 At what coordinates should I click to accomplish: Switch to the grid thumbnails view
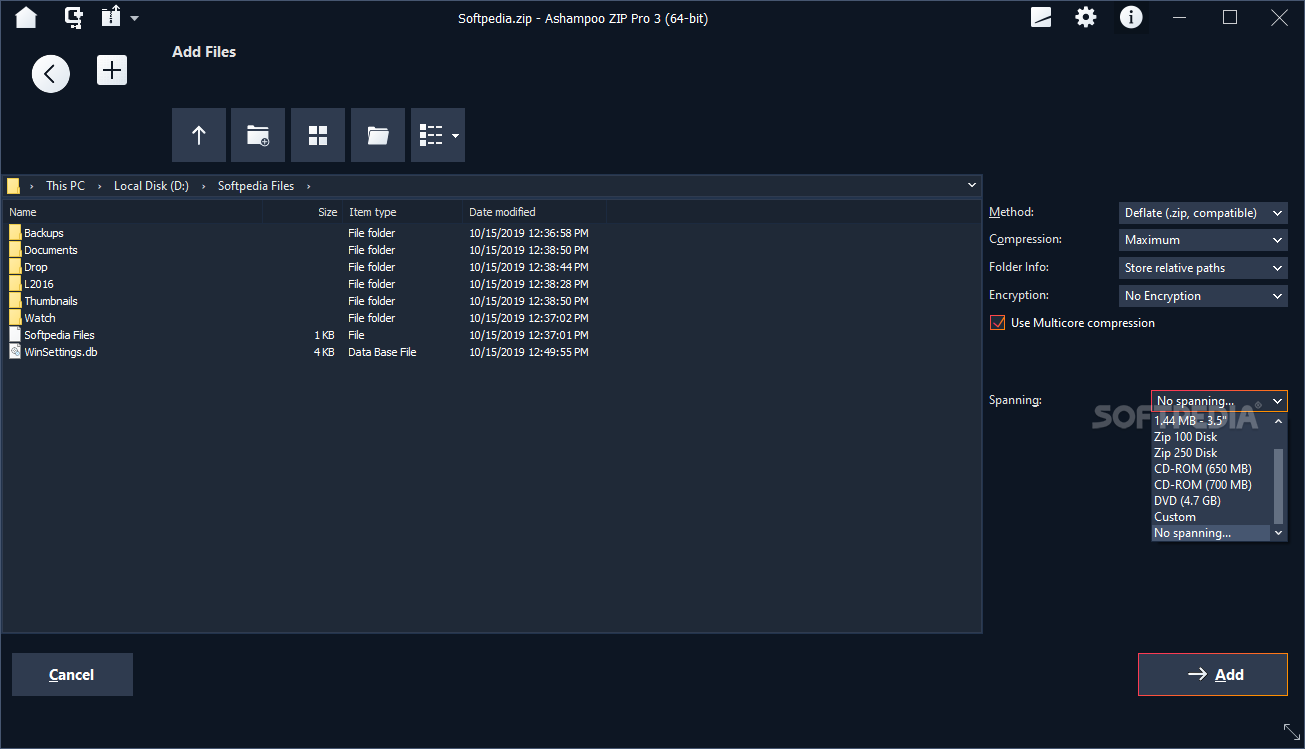318,135
